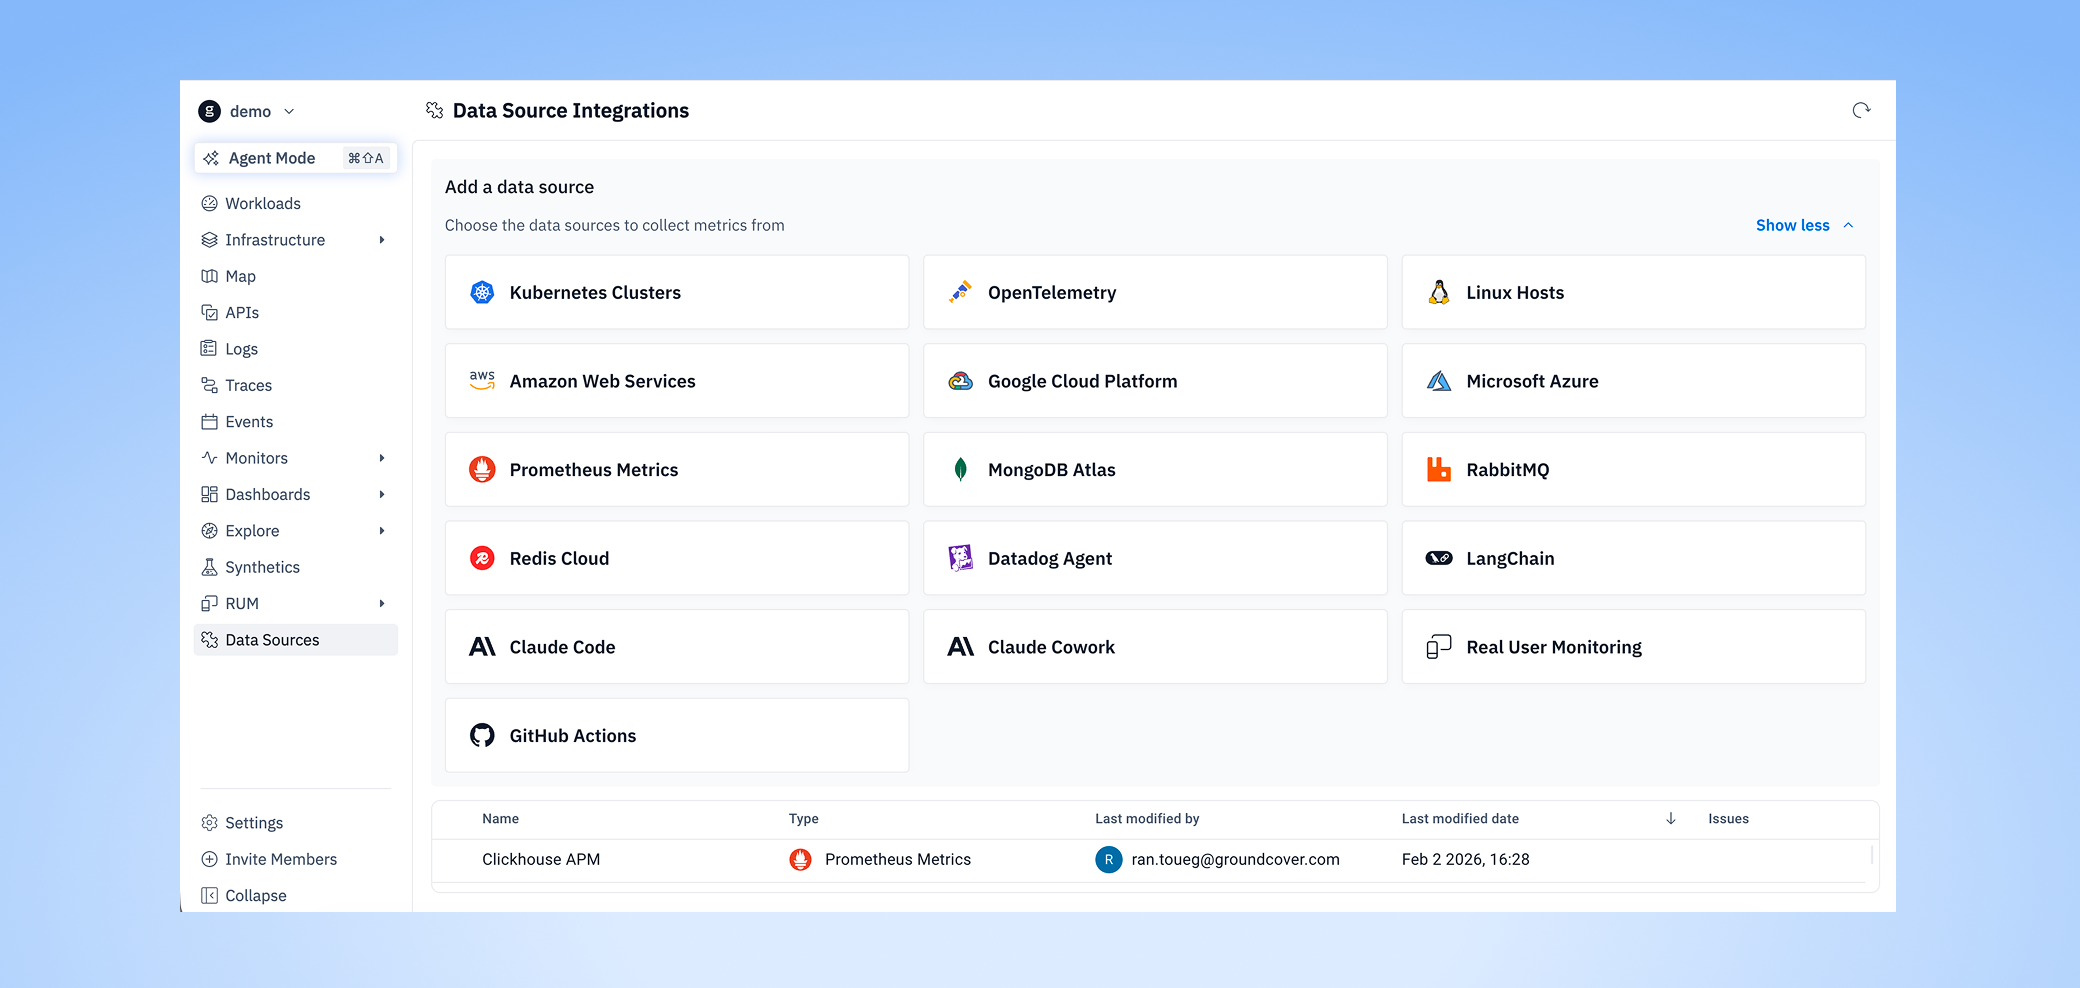Click the Synthetics flask icon
This screenshot has height=988, width=2080.
(x=209, y=567)
